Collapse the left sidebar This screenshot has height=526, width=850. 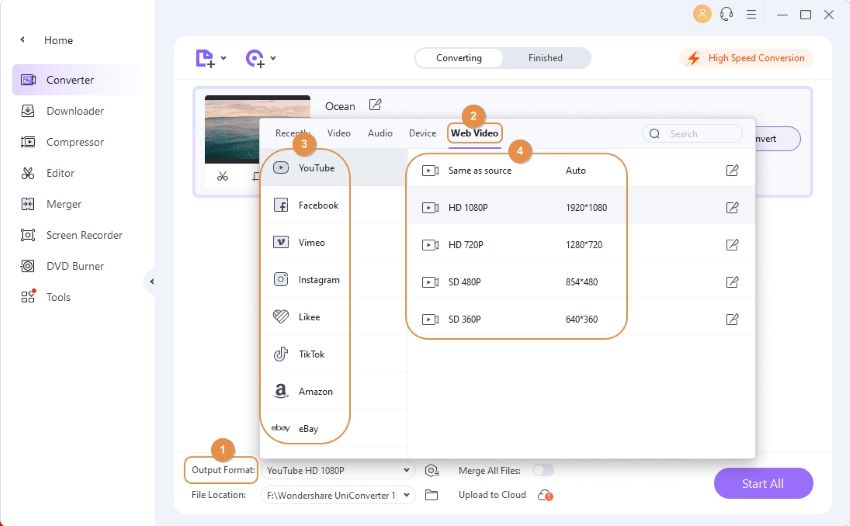coord(152,281)
